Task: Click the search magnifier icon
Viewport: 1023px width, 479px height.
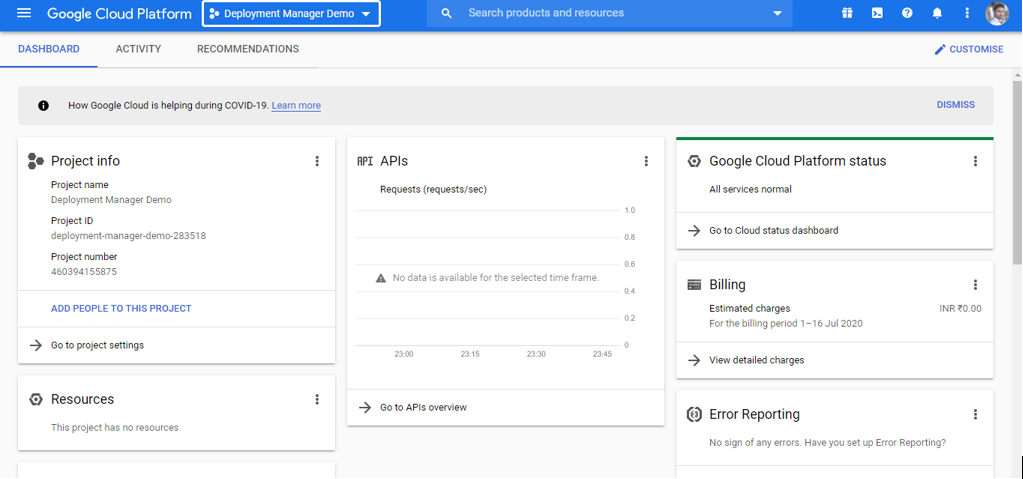Action: point(446,13)
